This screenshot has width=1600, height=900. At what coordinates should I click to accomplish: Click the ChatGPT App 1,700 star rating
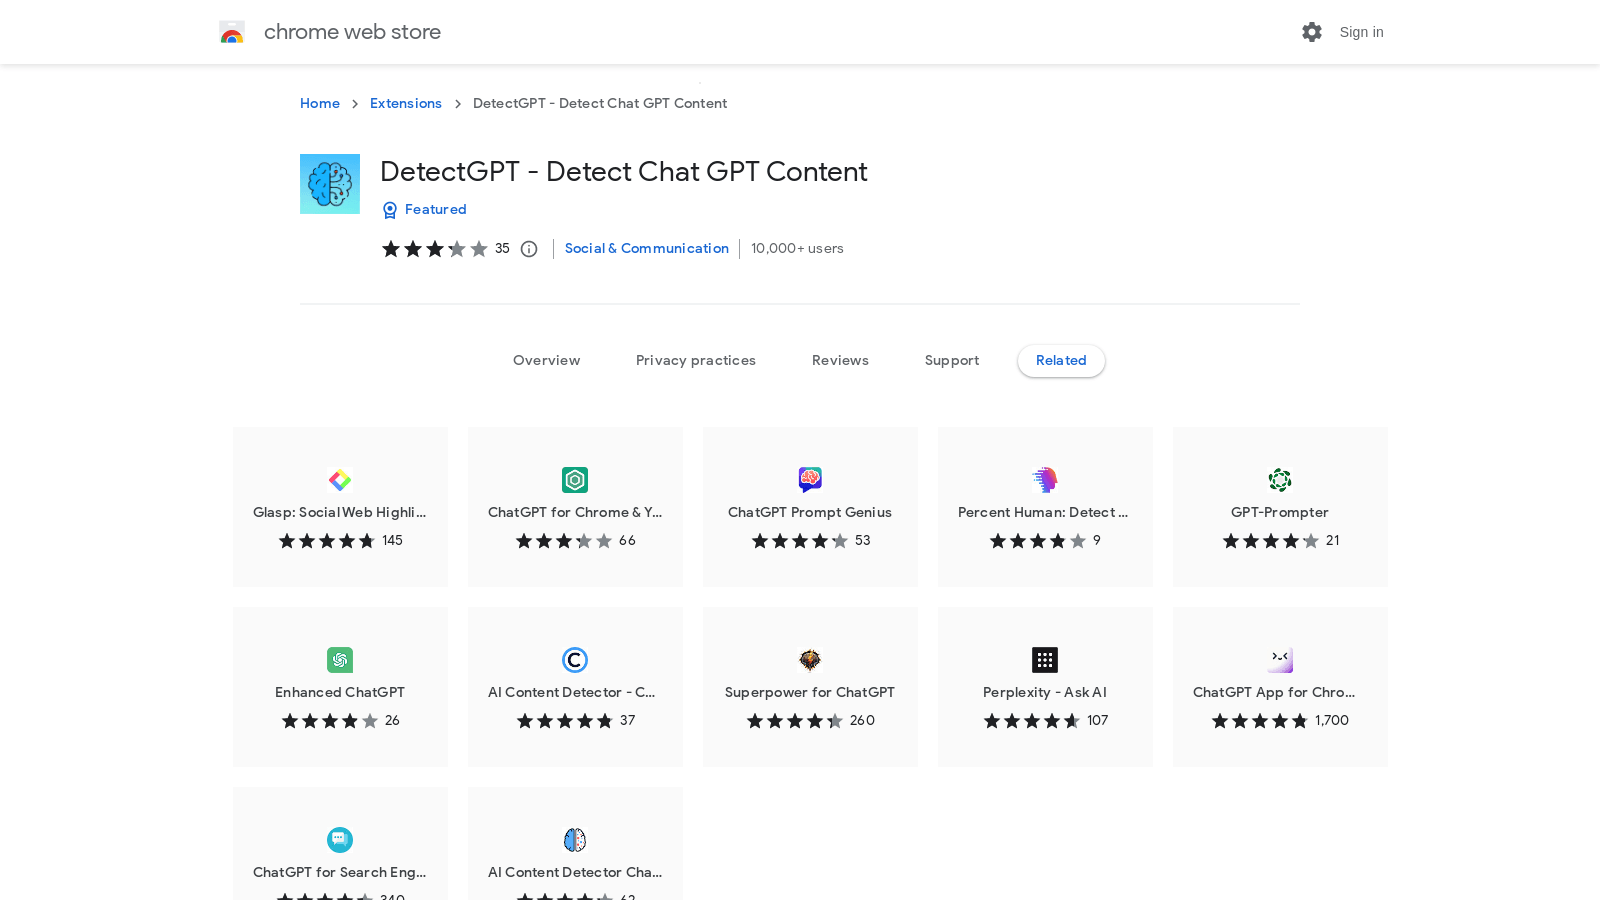(1260, 721)
